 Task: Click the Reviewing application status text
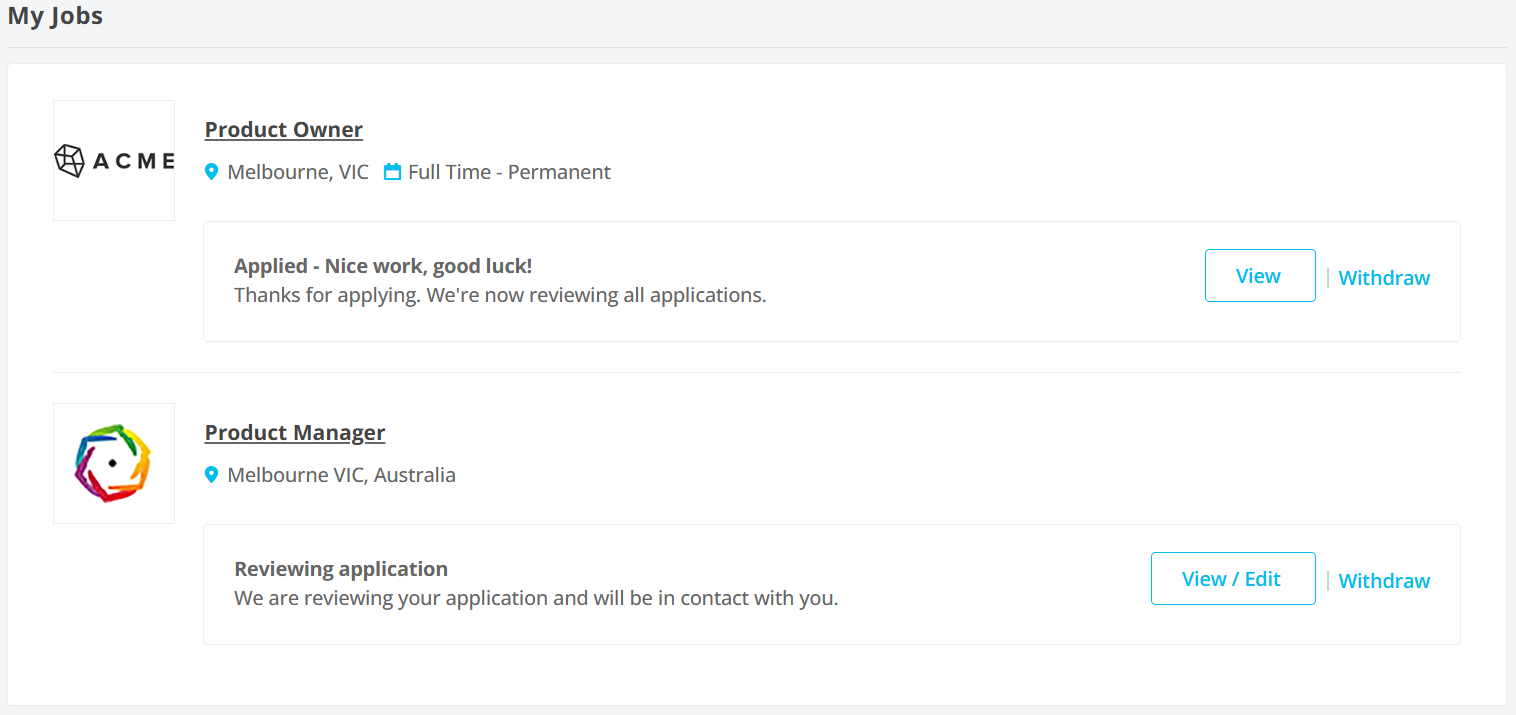[340, 568]
